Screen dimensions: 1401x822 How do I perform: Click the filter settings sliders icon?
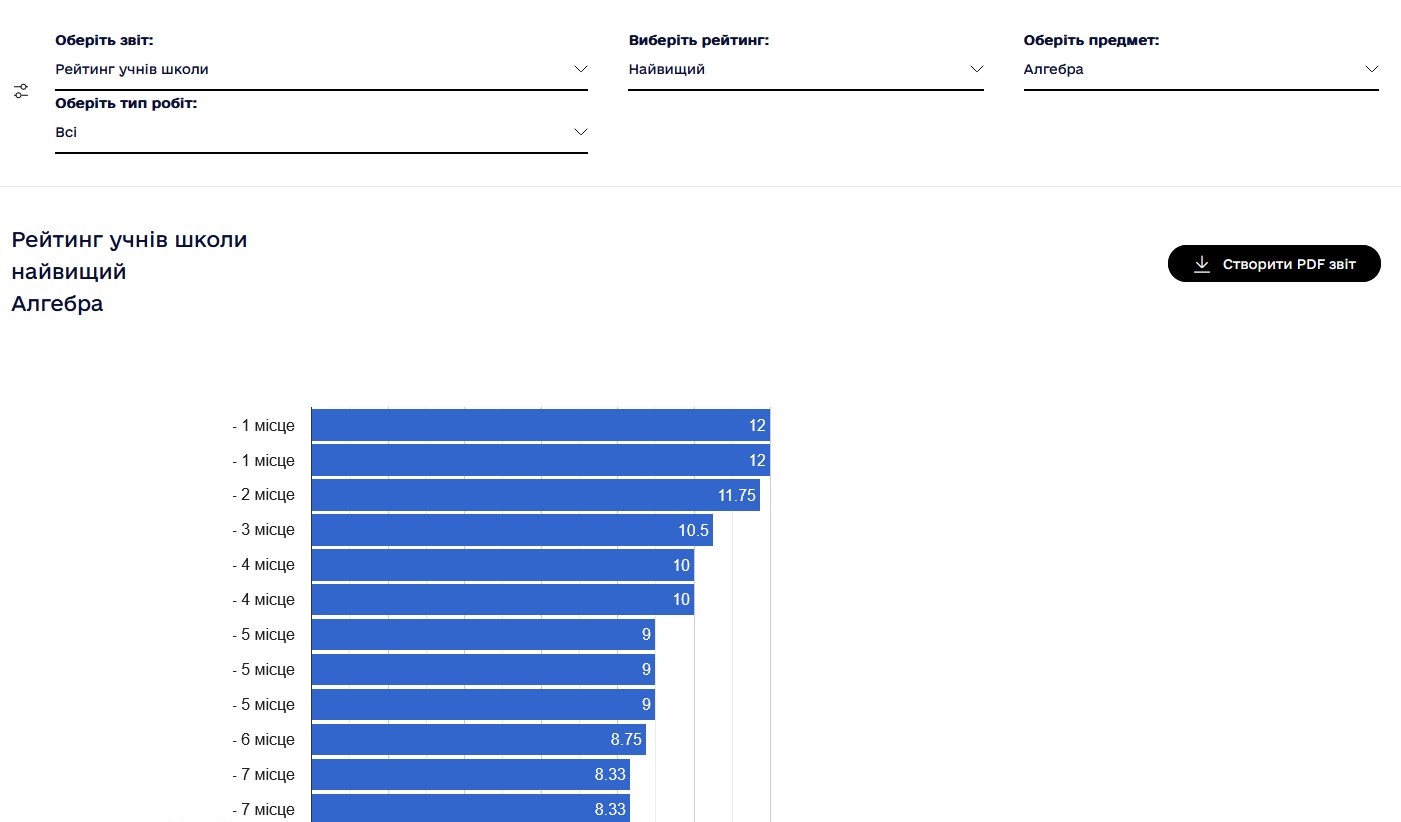21,92
